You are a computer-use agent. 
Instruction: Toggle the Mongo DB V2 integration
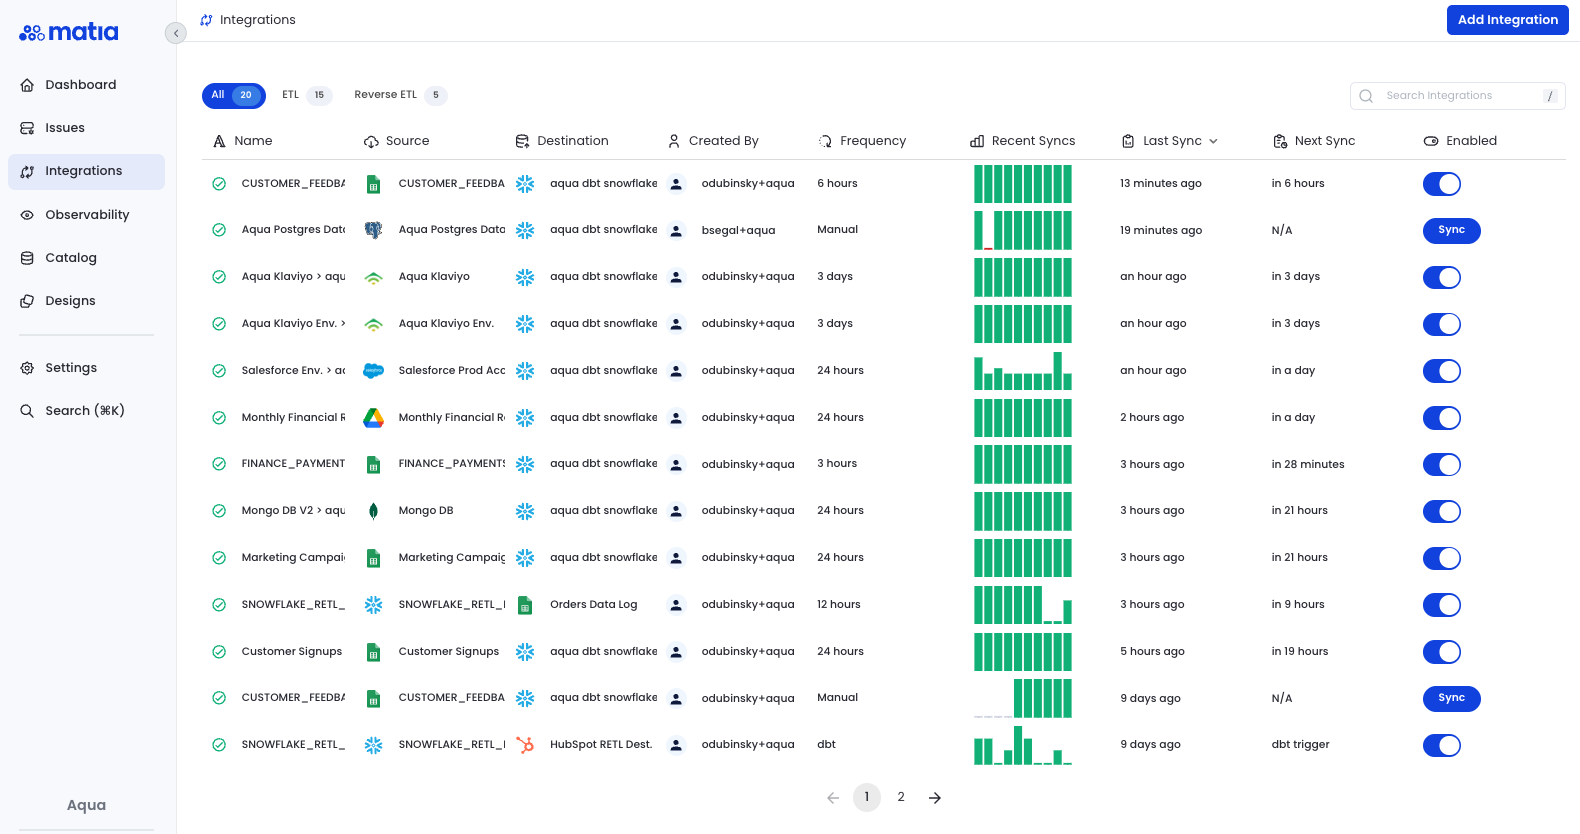coord(1442,511)
